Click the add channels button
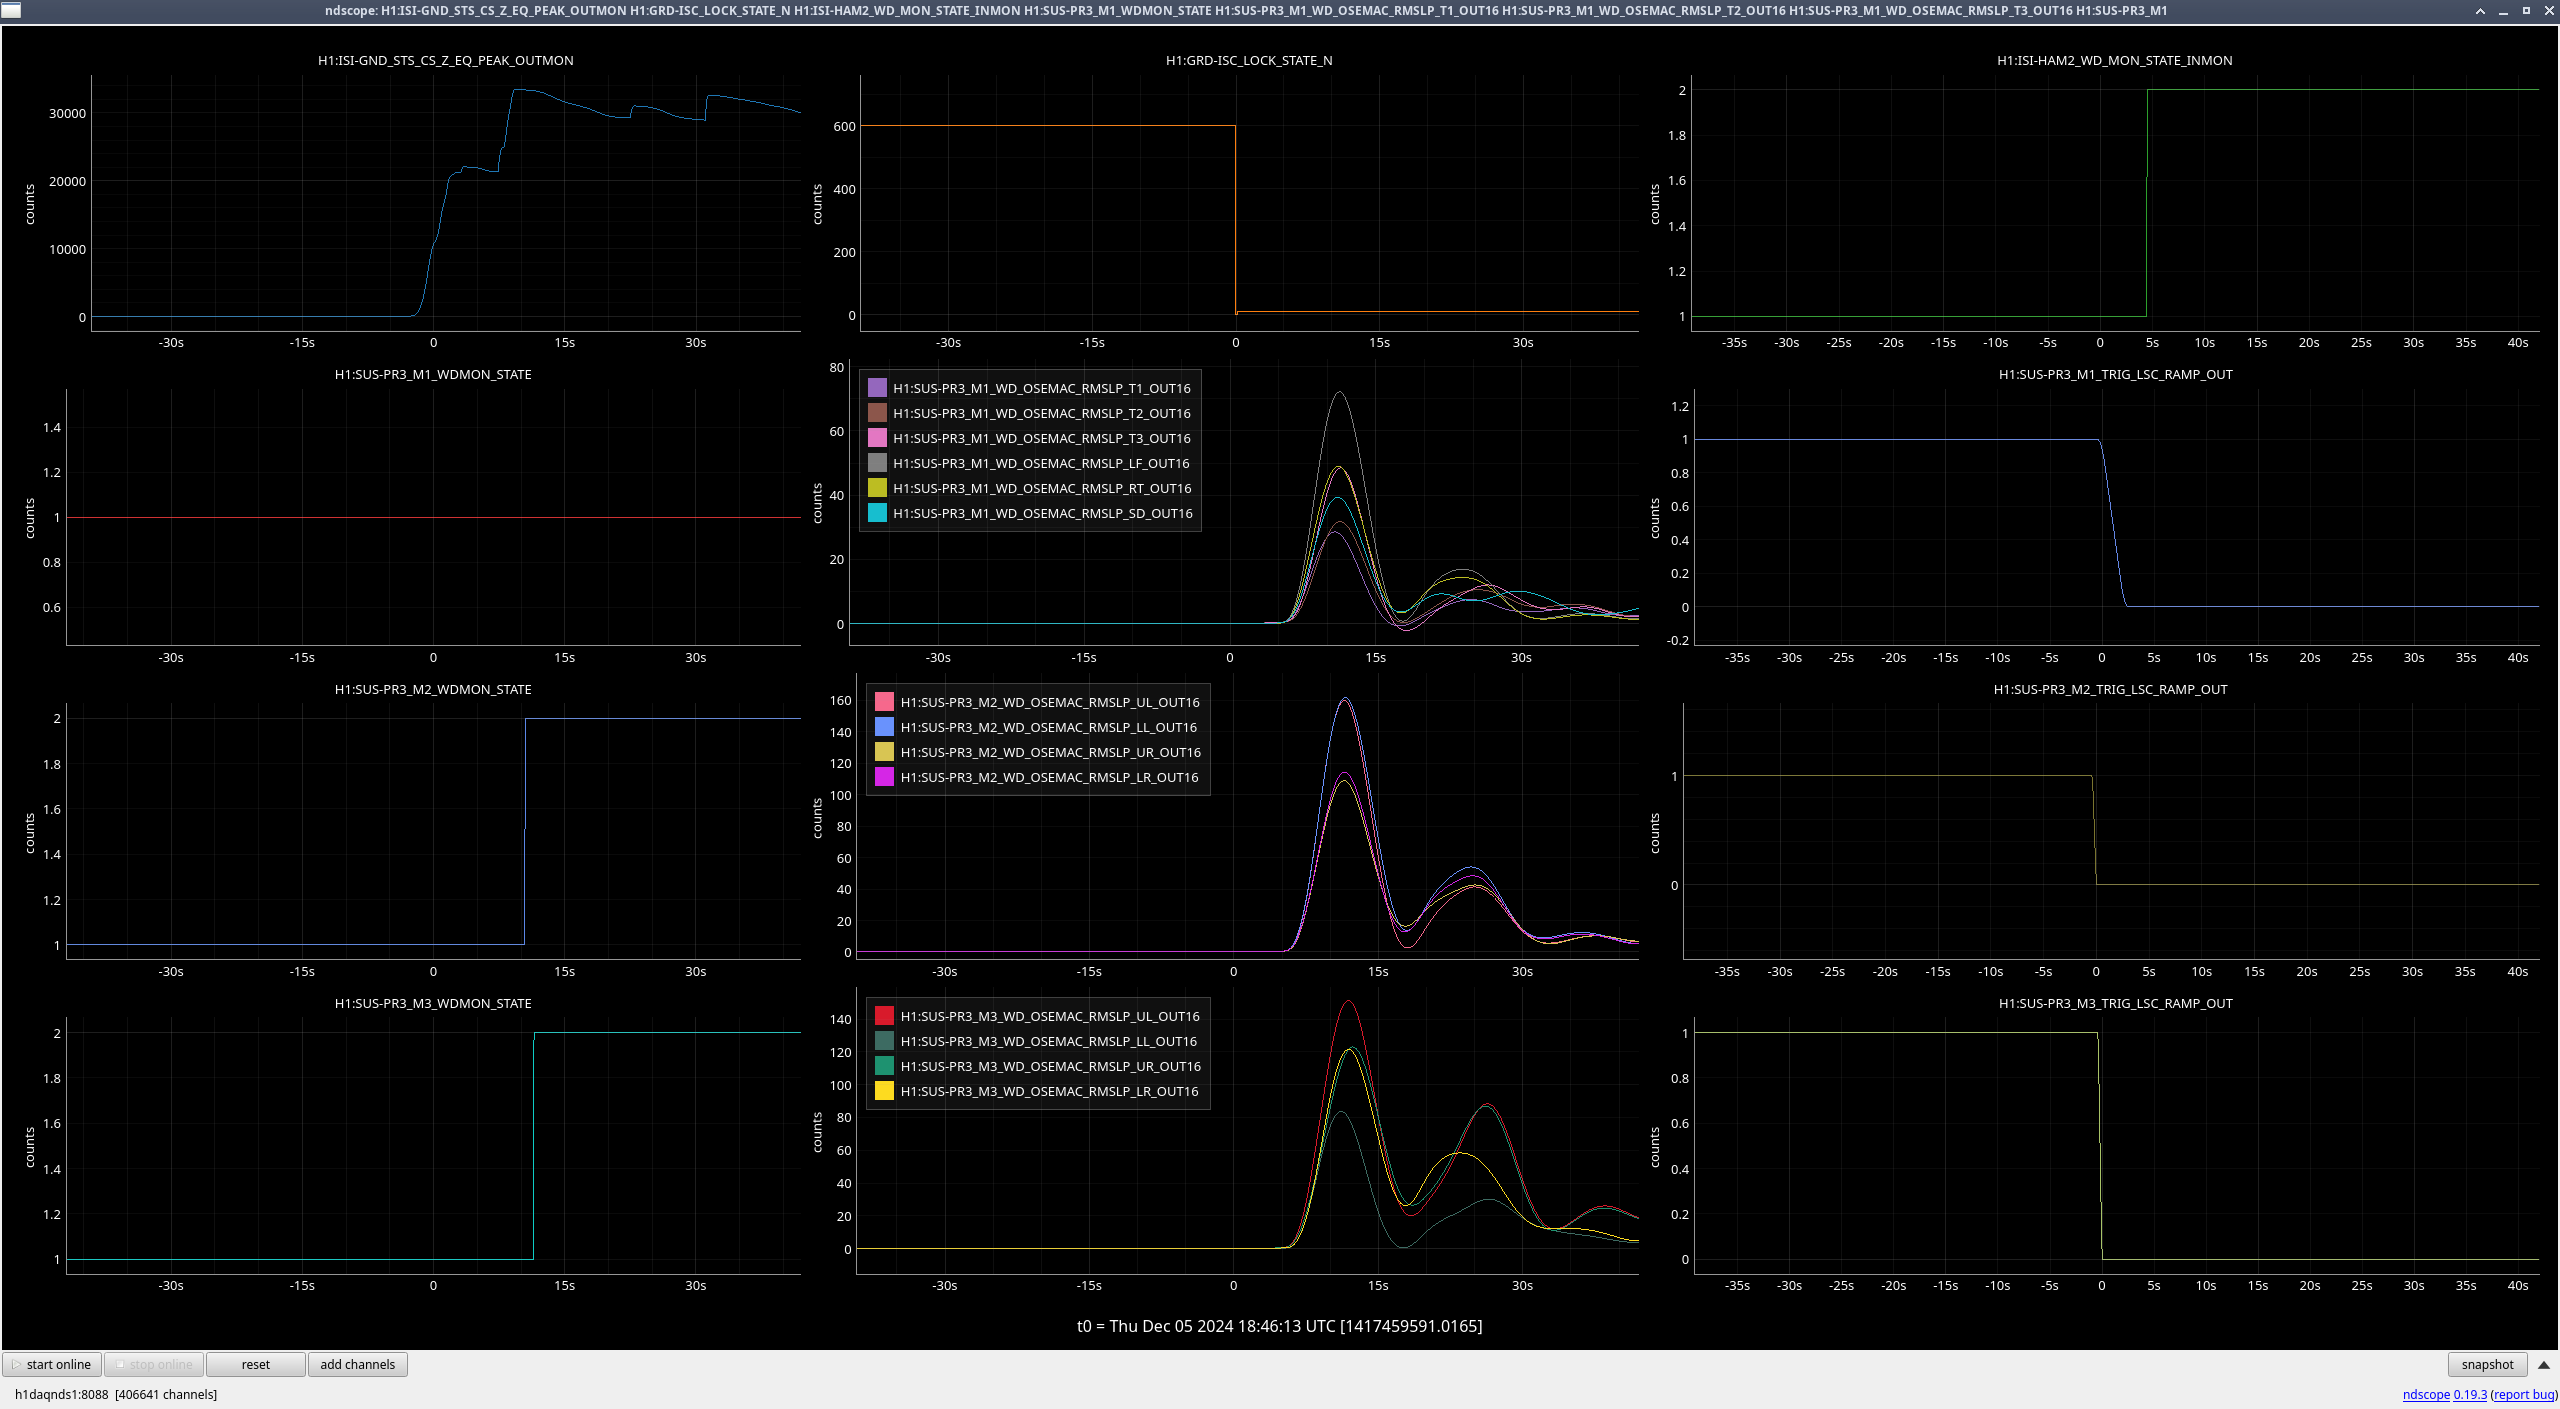Image resolution: width=2560 pixels, height=1409 pixels. pos(358,1364)
